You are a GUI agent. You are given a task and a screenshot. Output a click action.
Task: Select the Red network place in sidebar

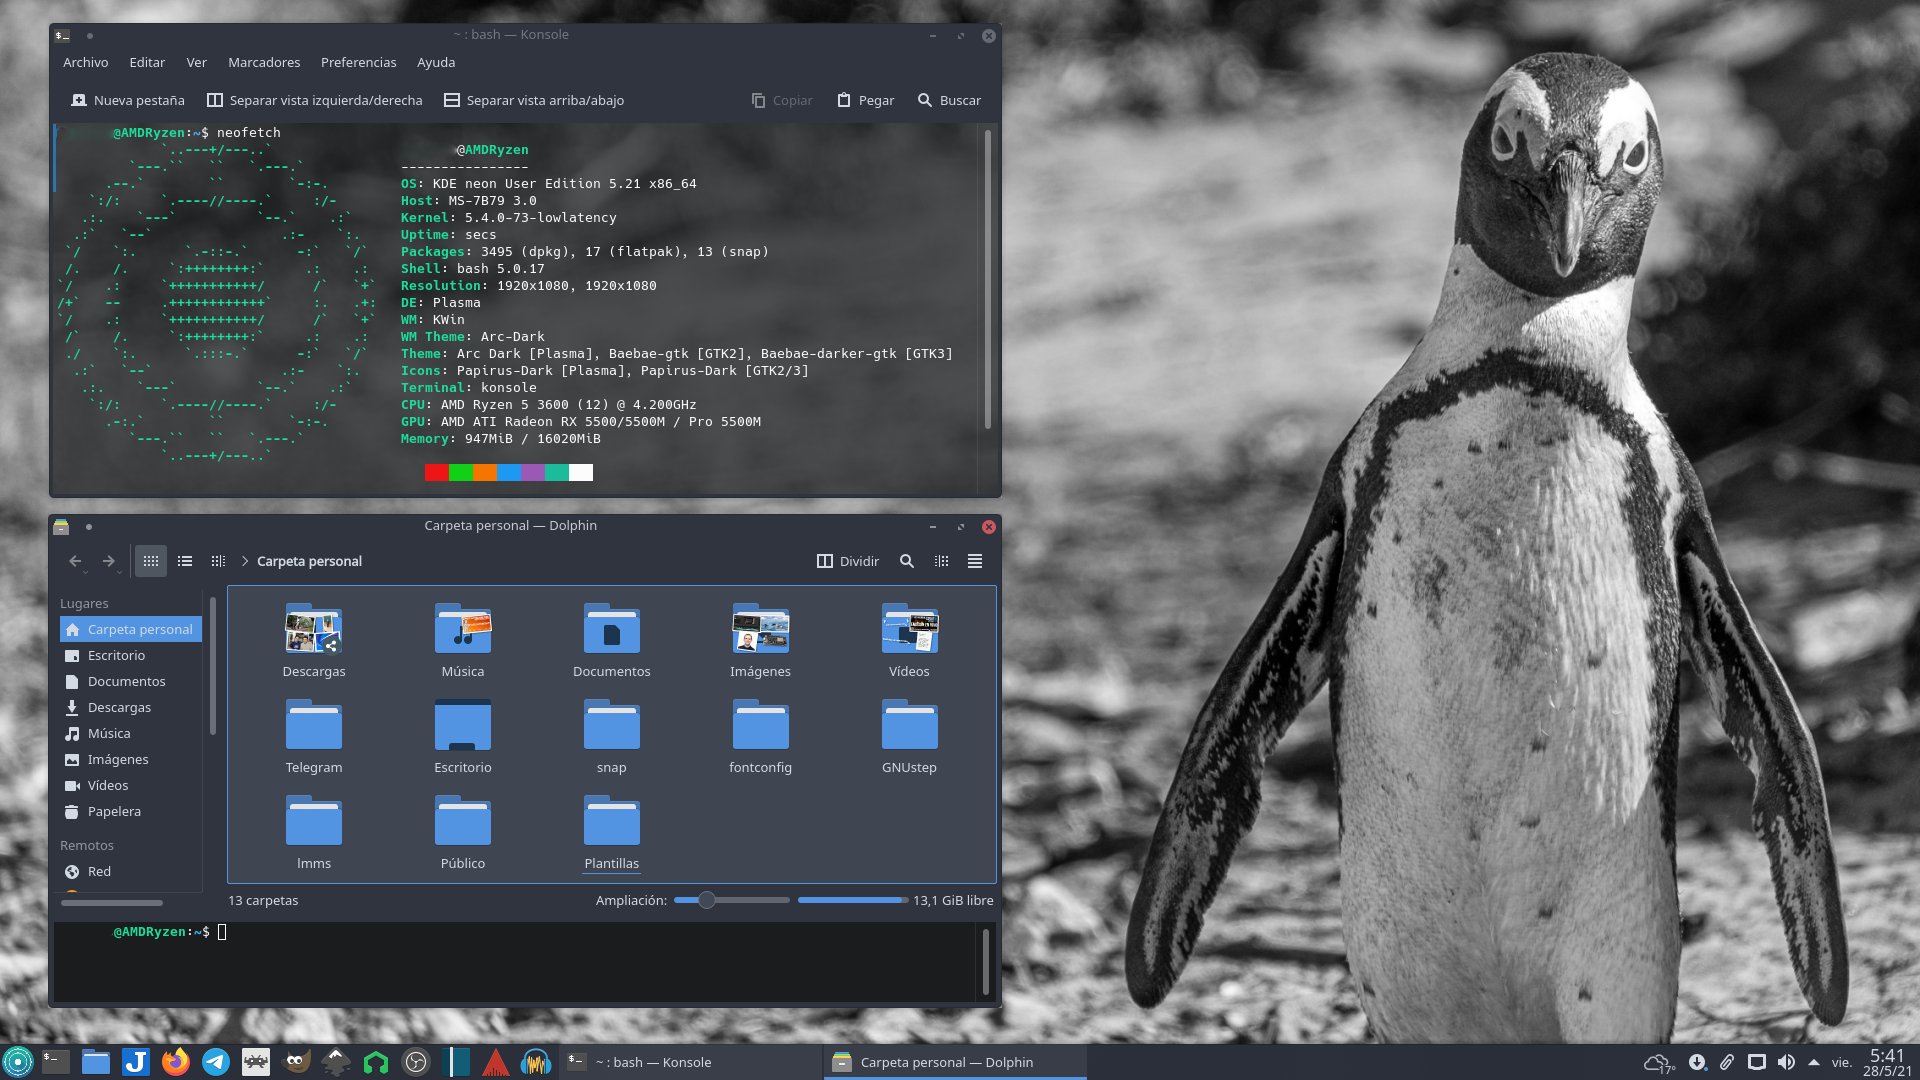(99, 871)
